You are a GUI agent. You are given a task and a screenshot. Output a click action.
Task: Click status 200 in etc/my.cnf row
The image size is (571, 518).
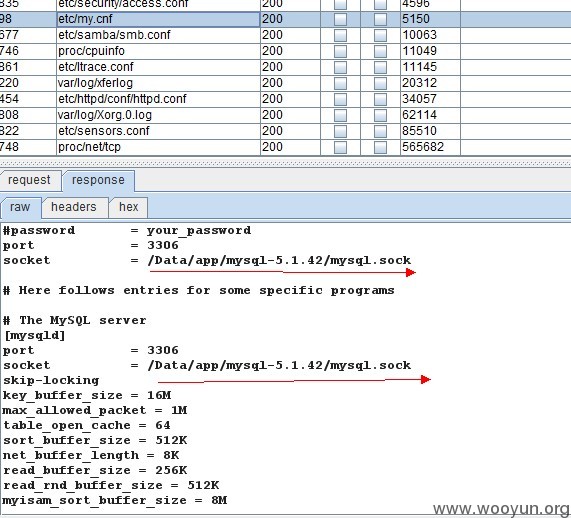click(272, 19)
